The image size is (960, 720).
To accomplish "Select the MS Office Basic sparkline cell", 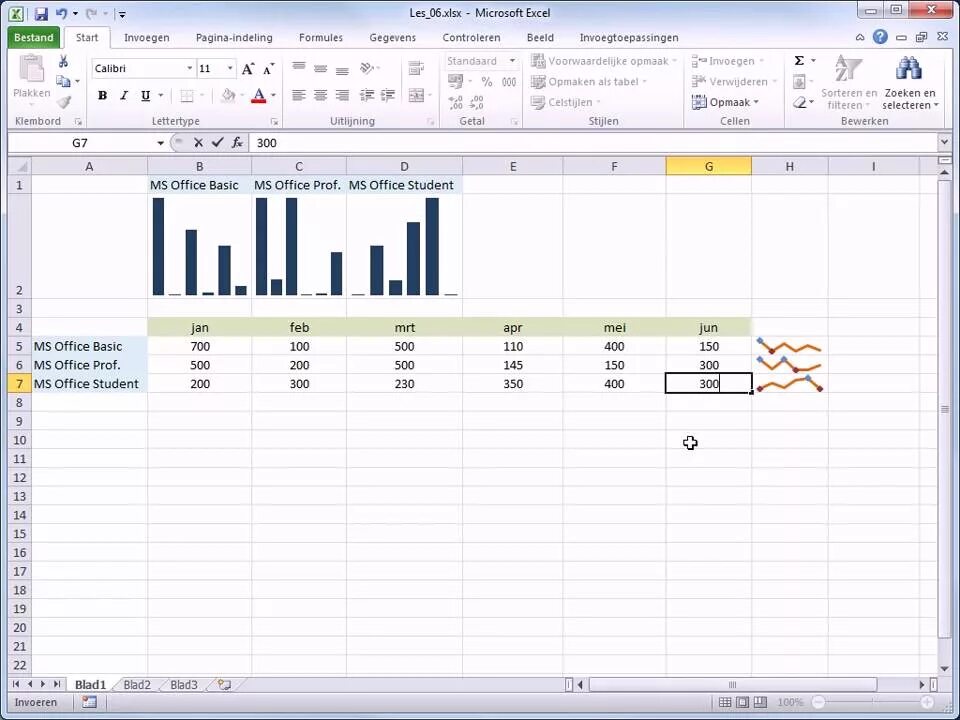I will coord(790,347).
